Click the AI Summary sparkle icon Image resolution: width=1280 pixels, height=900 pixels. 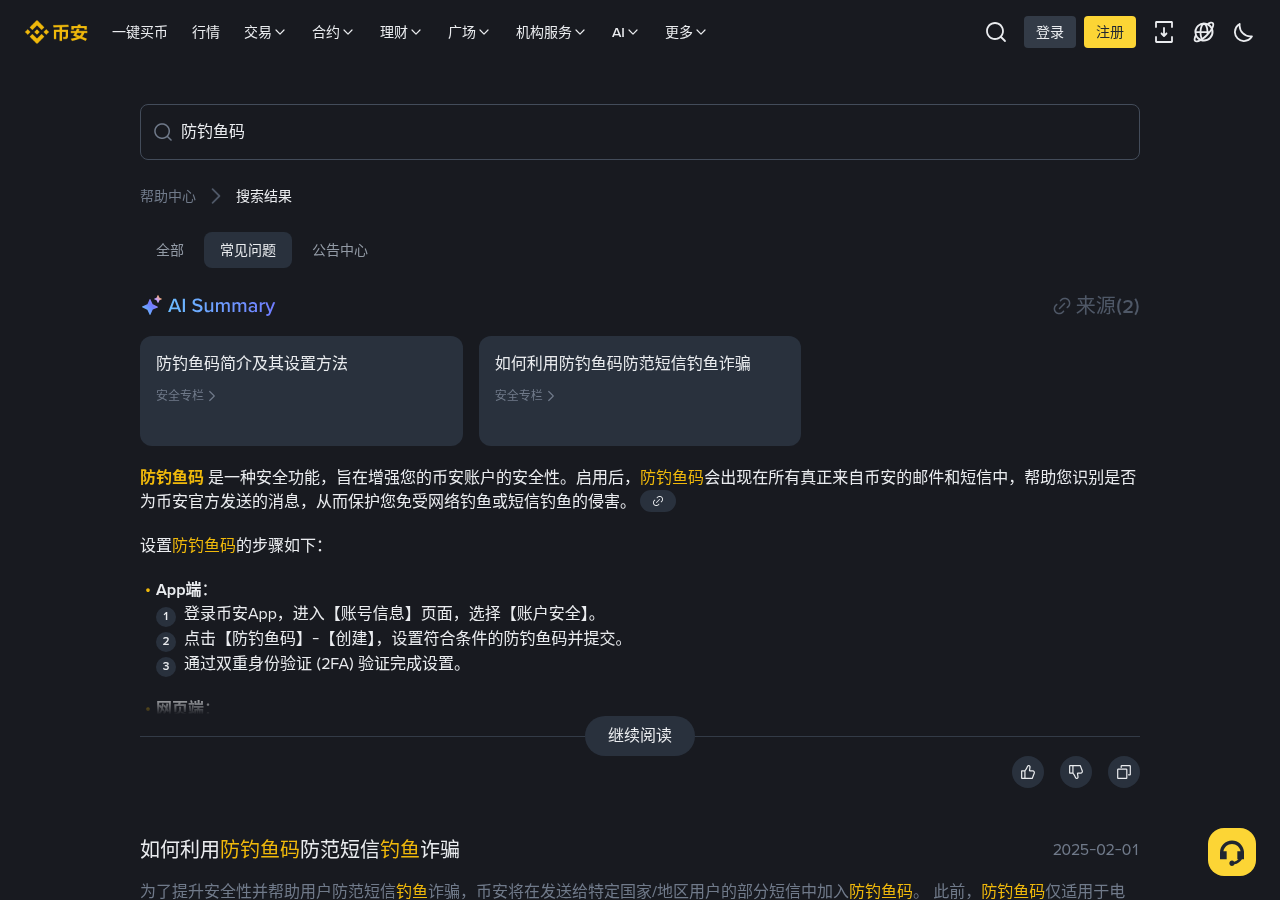click(151, 306)
